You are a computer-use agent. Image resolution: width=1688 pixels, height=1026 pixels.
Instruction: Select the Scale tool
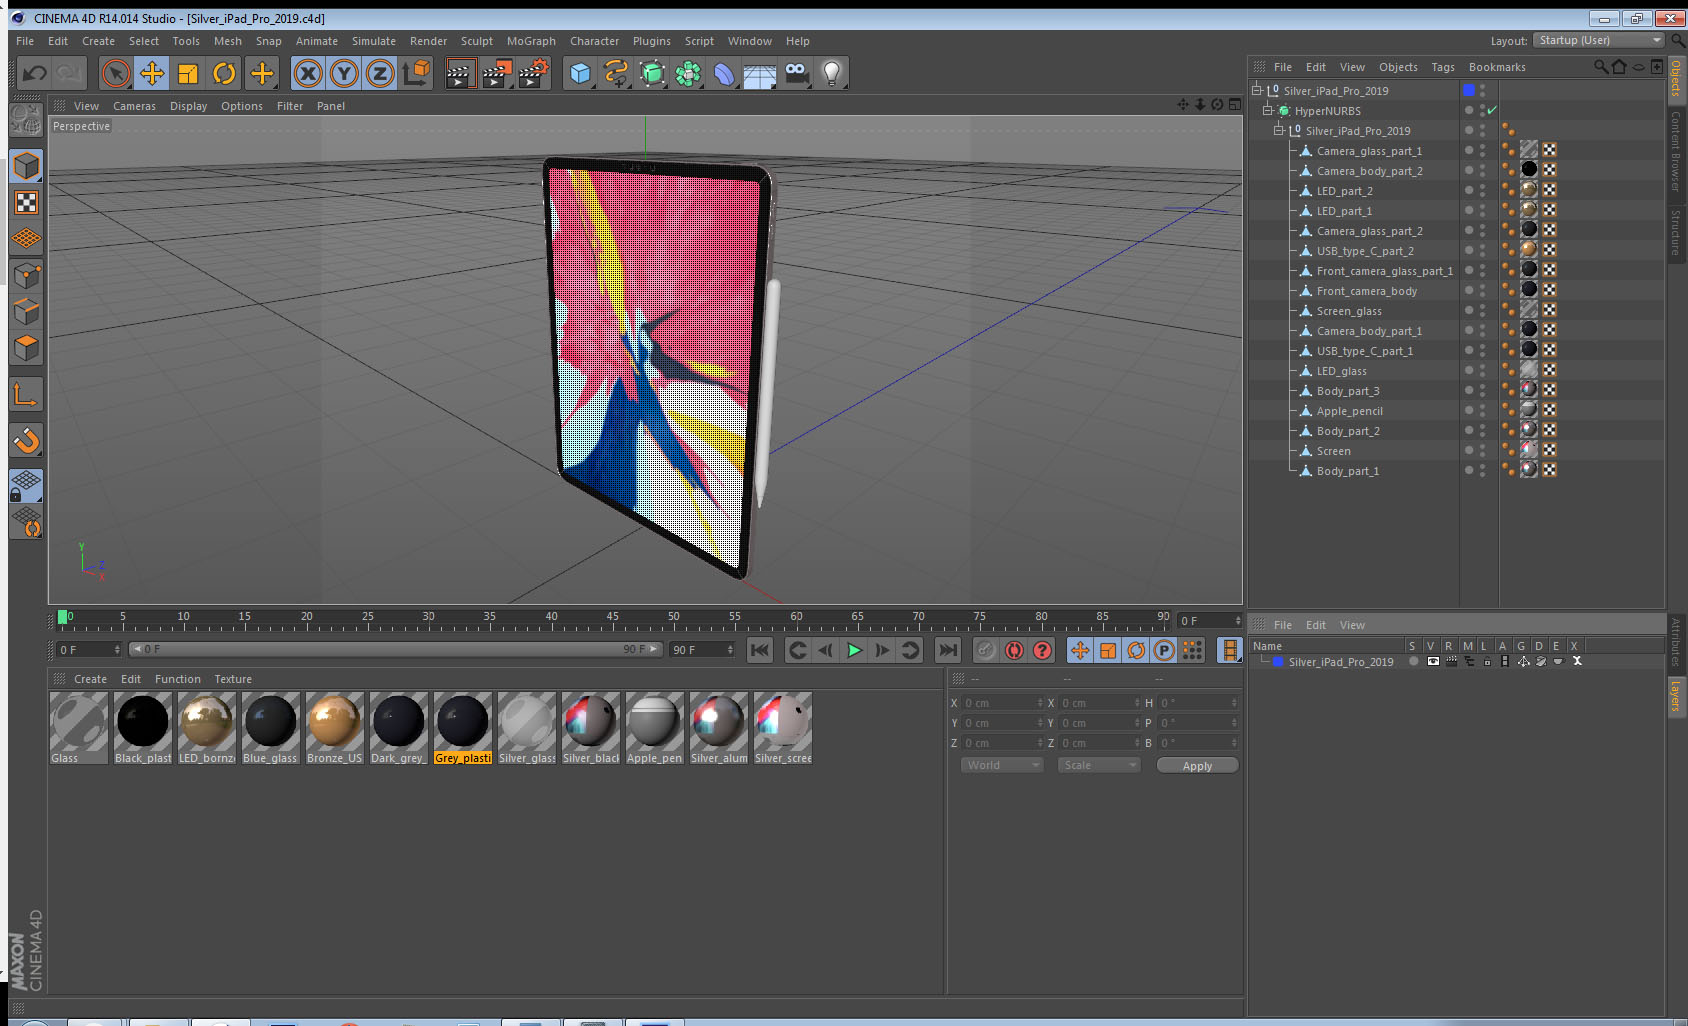click(188, 73)
